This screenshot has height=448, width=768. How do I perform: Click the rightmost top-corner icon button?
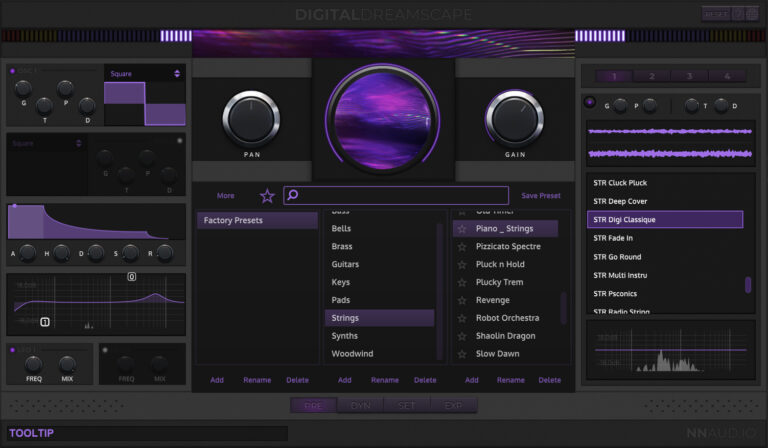tap(752, 14)
